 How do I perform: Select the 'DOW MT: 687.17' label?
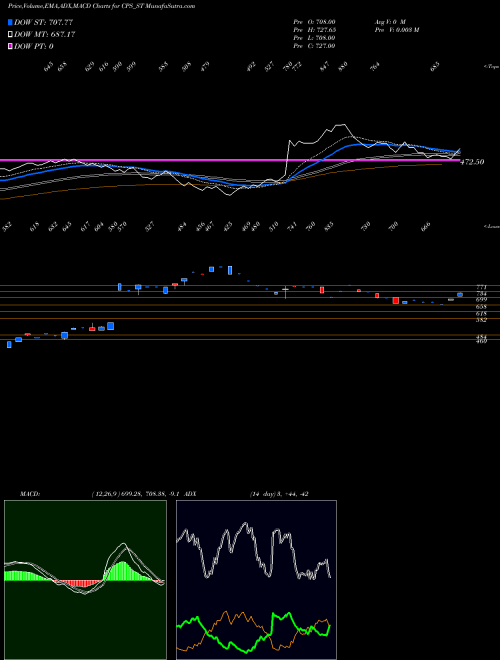[x=44, y=35]
